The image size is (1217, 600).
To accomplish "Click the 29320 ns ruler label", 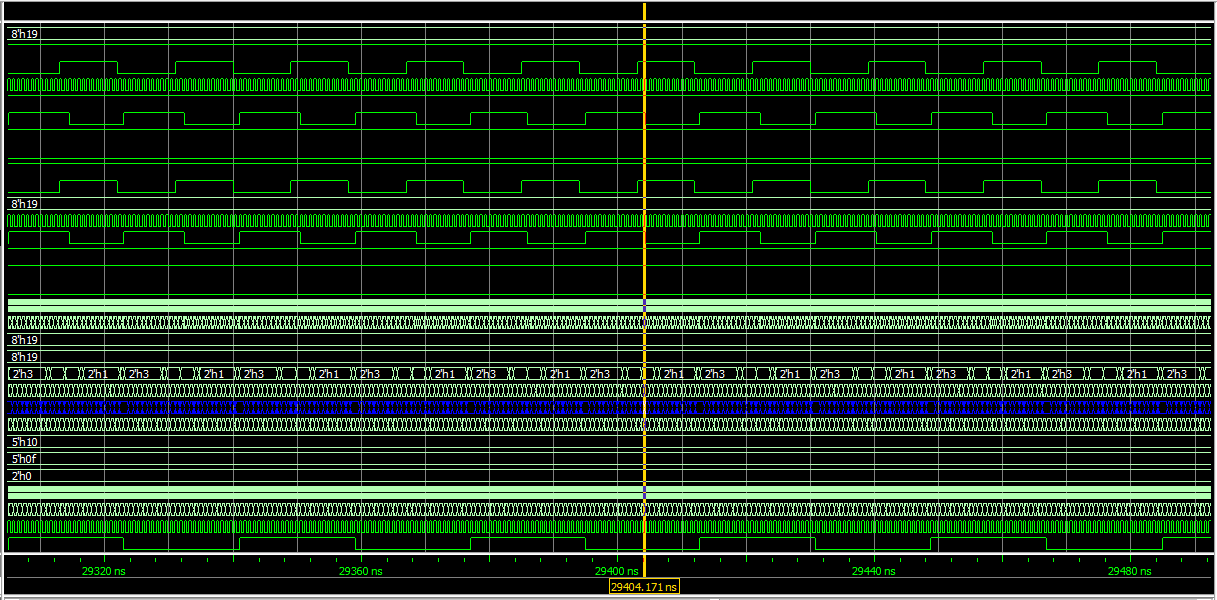I will coord(102,571).
